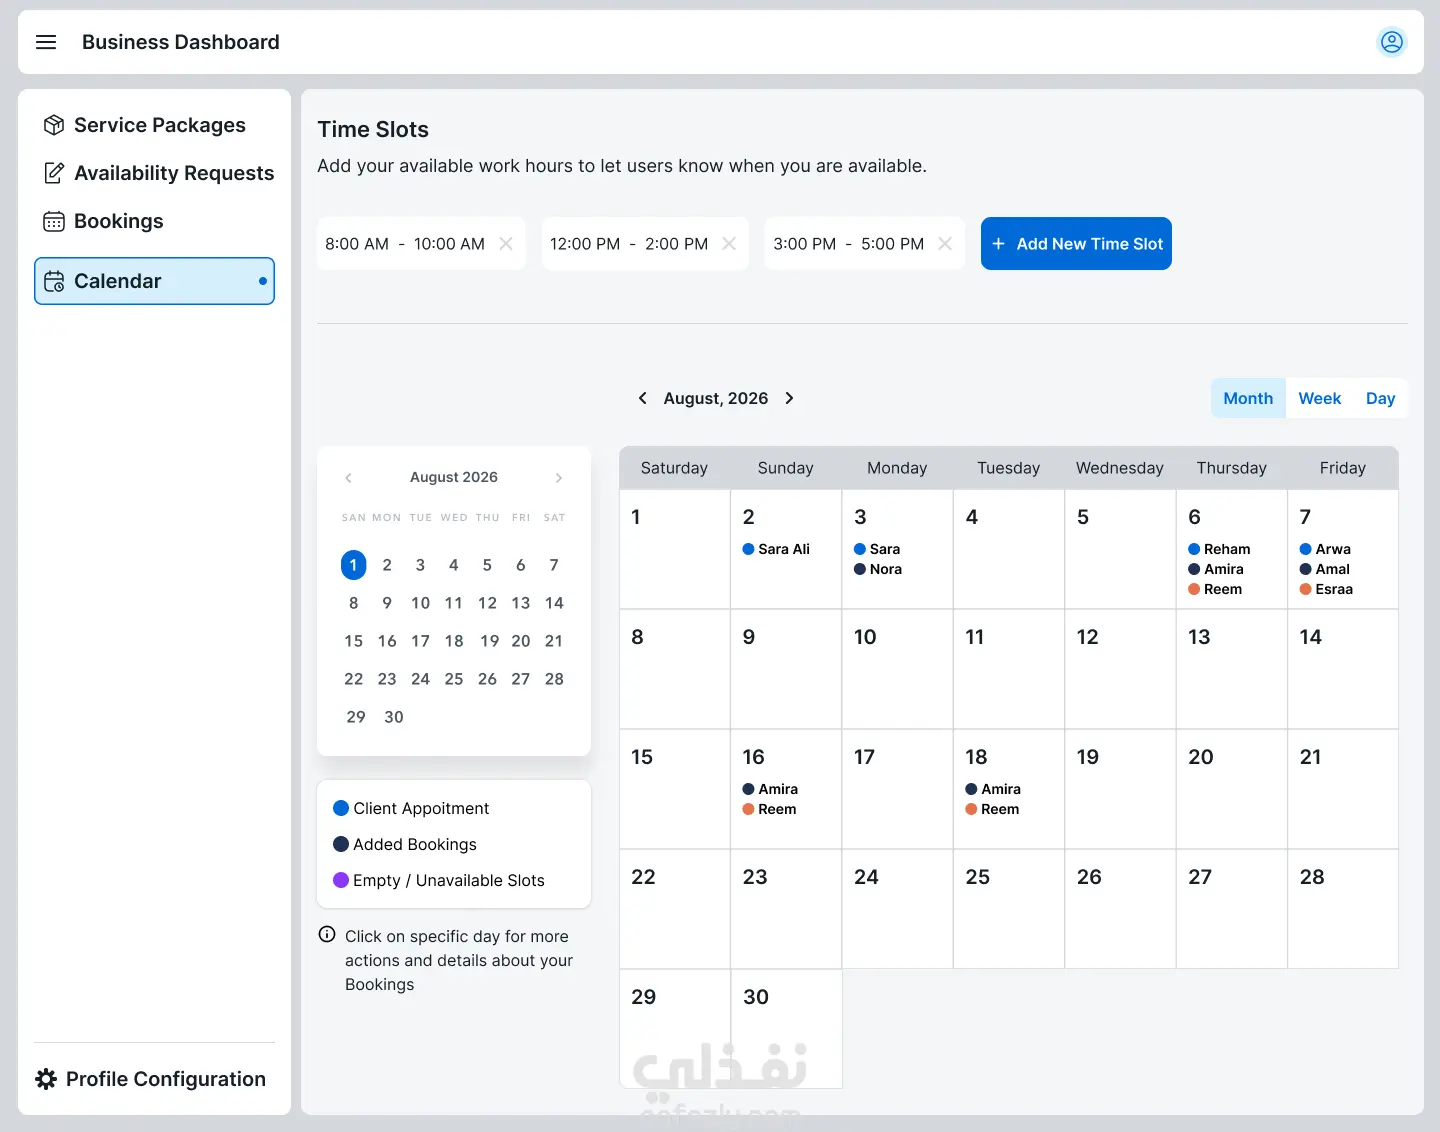Open Bookings menu item
The width and height of the screenshot is (1440, 1132).
pos(154,221)
